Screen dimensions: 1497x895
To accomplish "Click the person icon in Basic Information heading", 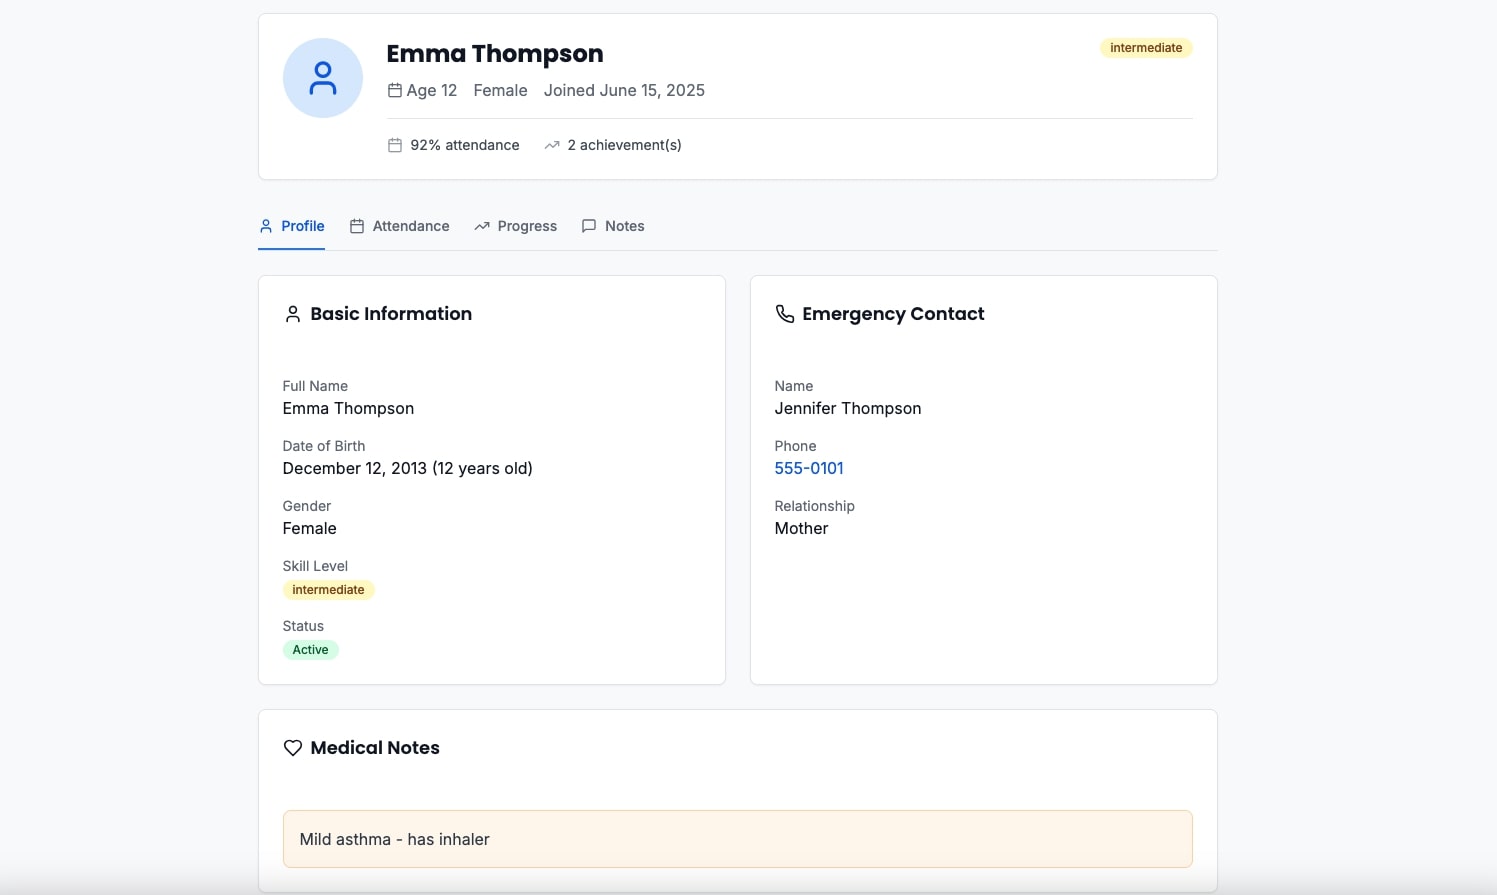I will [292, 314].
